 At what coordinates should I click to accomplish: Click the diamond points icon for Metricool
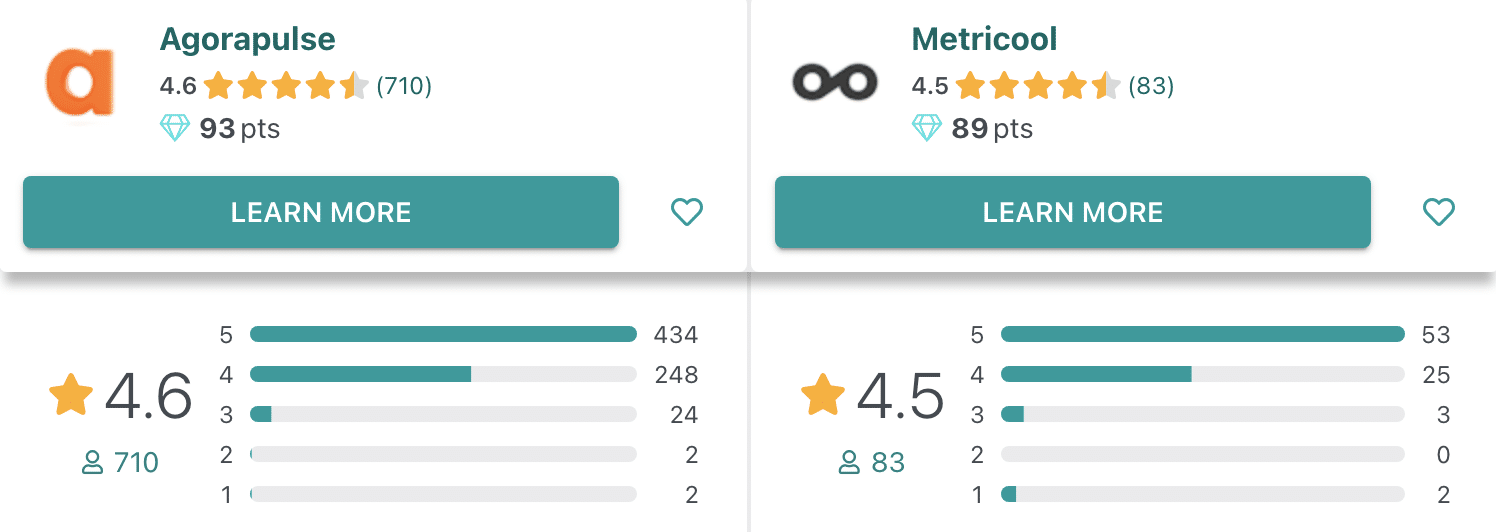pos(927,129)
